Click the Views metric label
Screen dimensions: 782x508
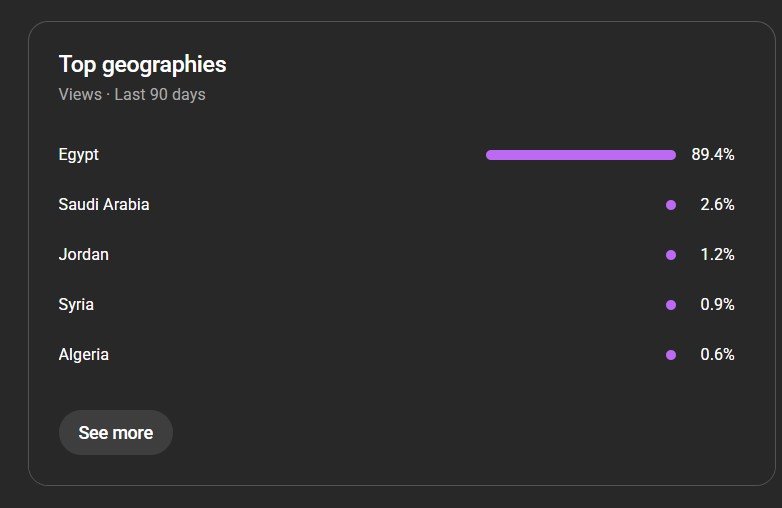pyautogui.click(x=80, y=95)
